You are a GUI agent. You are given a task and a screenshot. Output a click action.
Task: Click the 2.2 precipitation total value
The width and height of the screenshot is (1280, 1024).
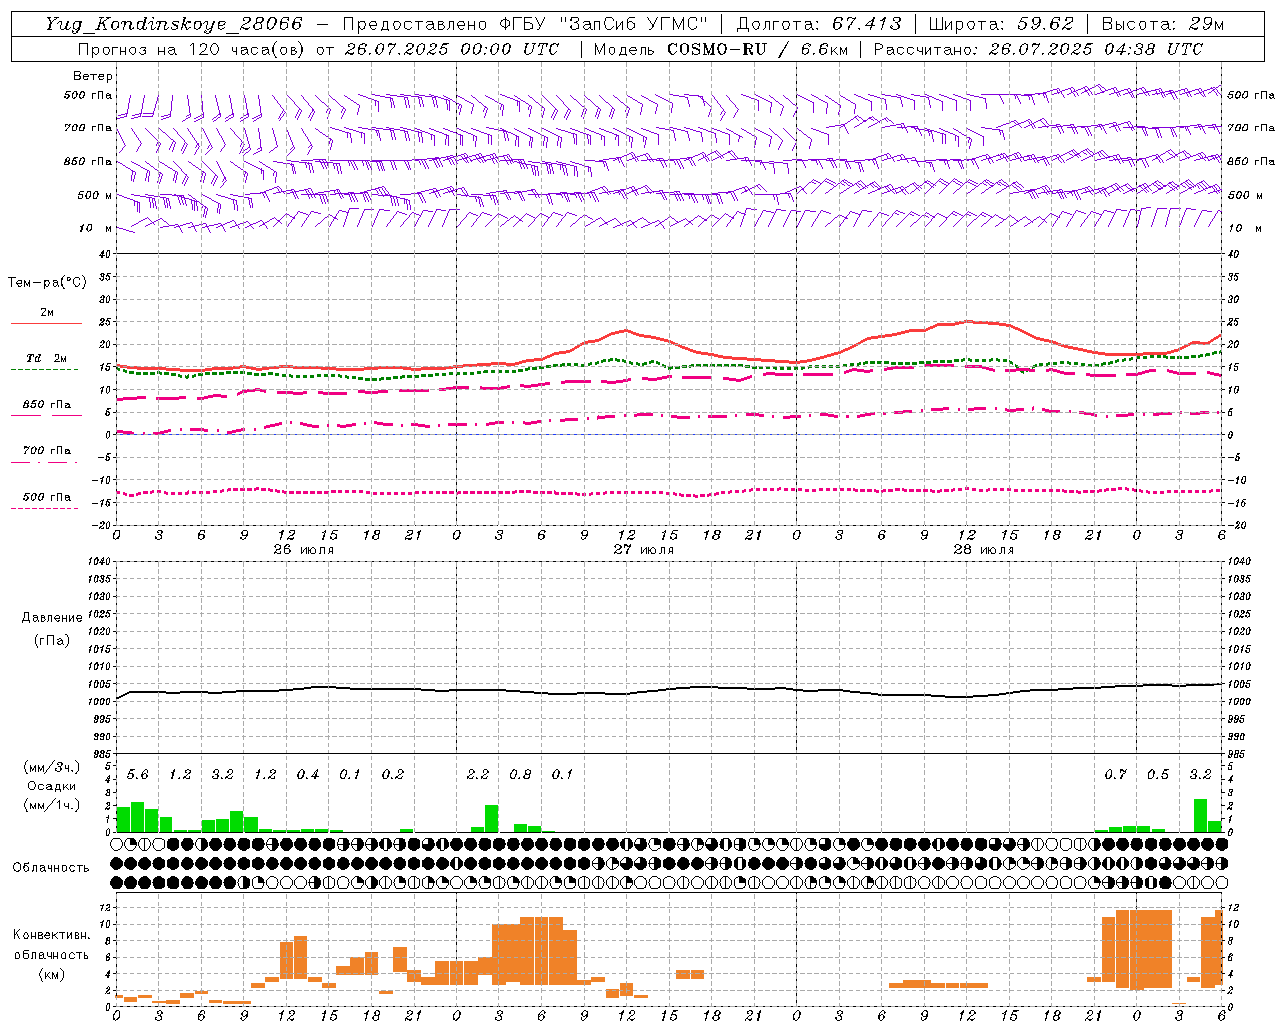pyautogui.click(x=478, y=774)
